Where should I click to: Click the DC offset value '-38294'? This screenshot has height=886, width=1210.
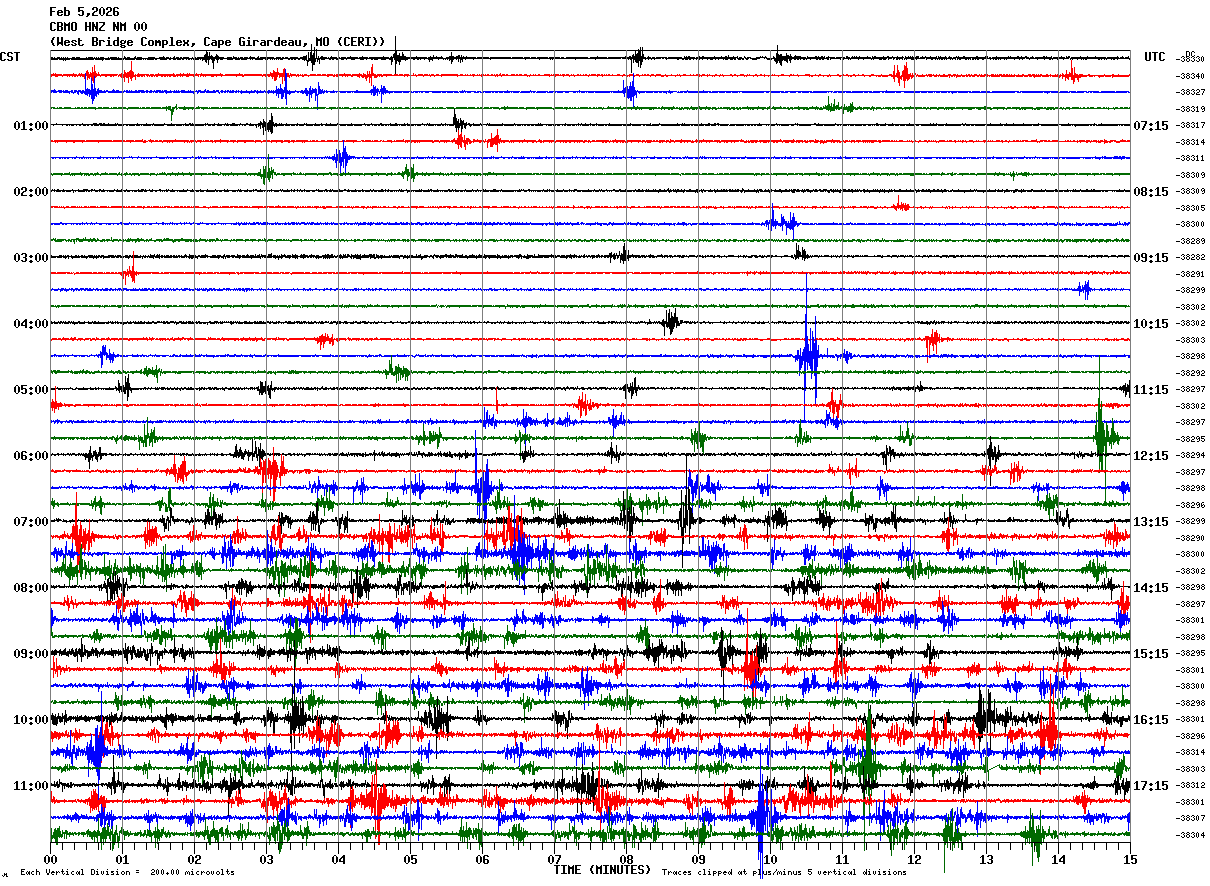coord(1191,455)
